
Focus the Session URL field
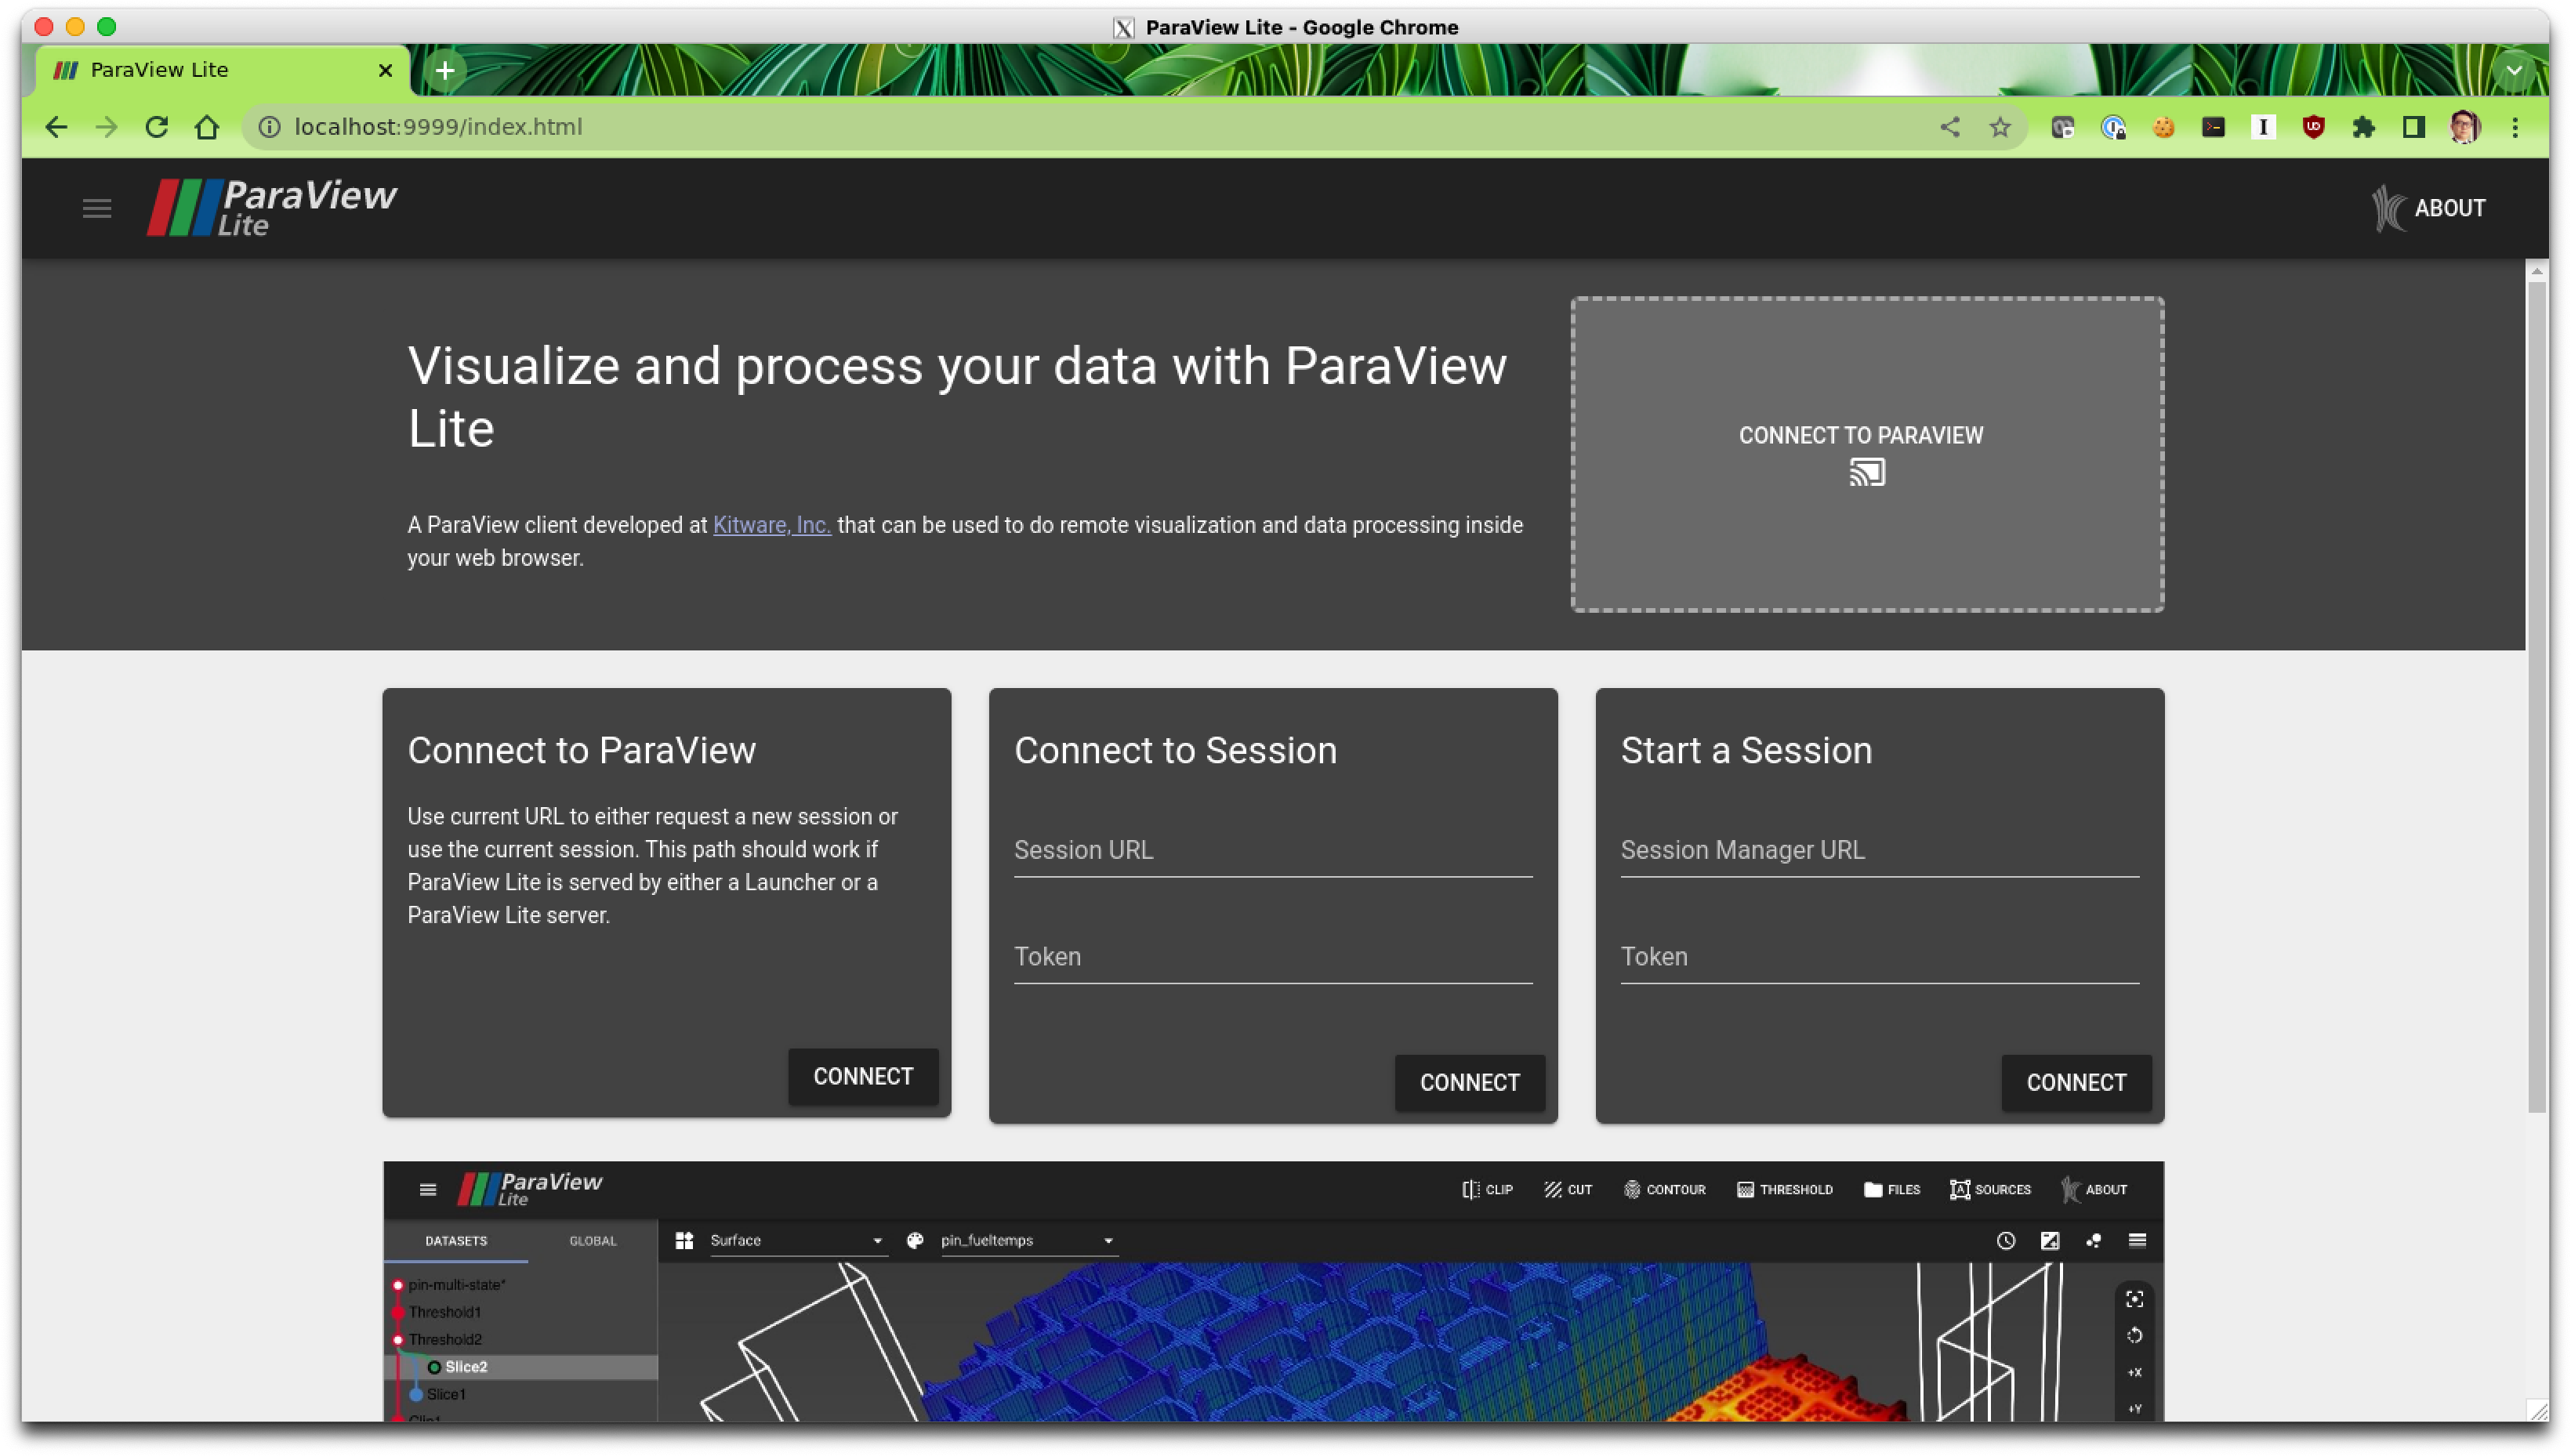[x=1272, y=850]
